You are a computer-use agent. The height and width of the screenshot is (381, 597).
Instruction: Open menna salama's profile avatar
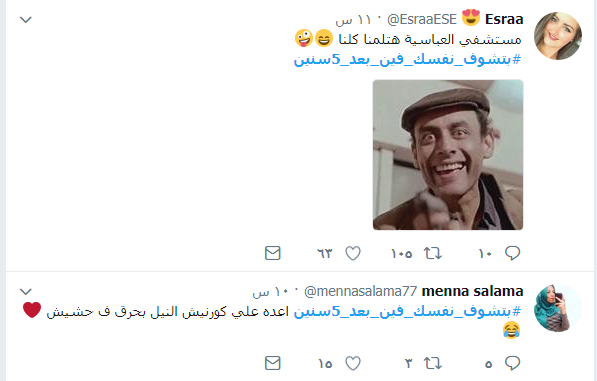click(558, 308)
